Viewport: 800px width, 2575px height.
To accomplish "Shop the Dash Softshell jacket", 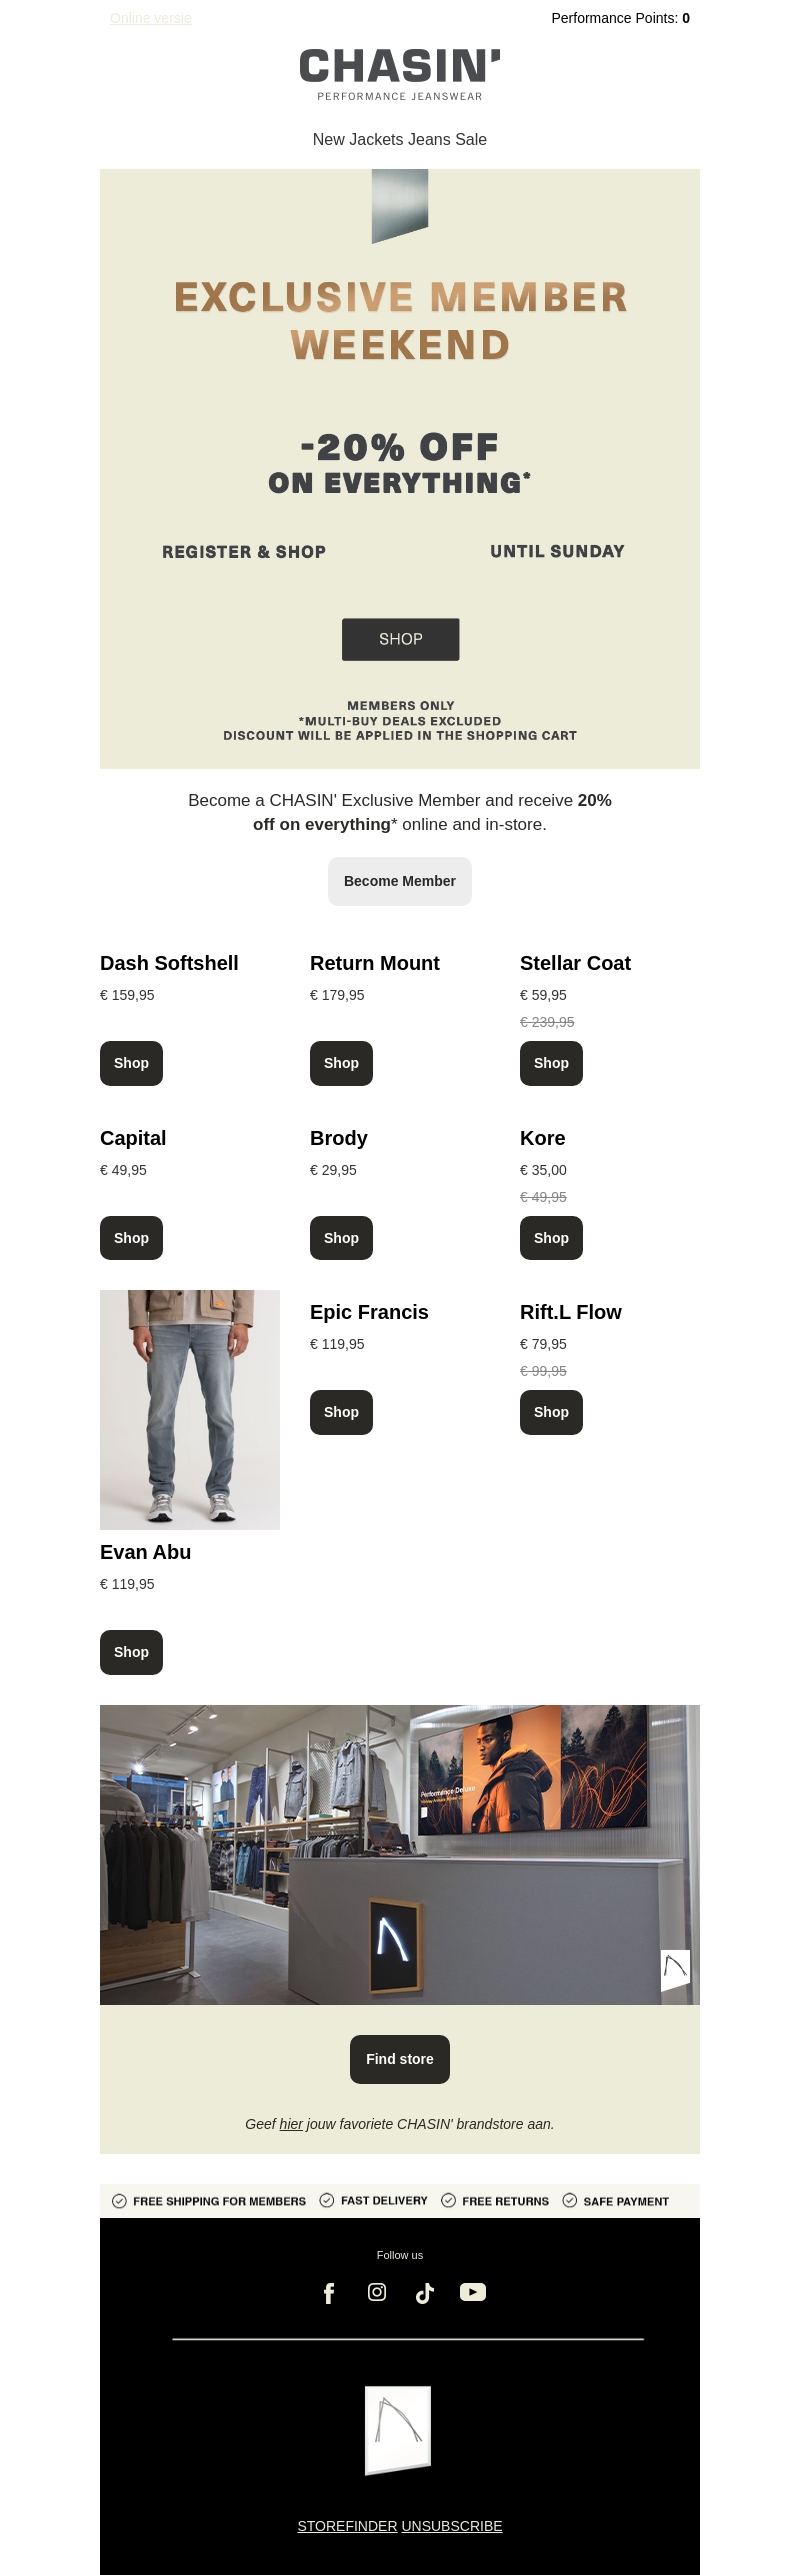I will (131, 1063).
